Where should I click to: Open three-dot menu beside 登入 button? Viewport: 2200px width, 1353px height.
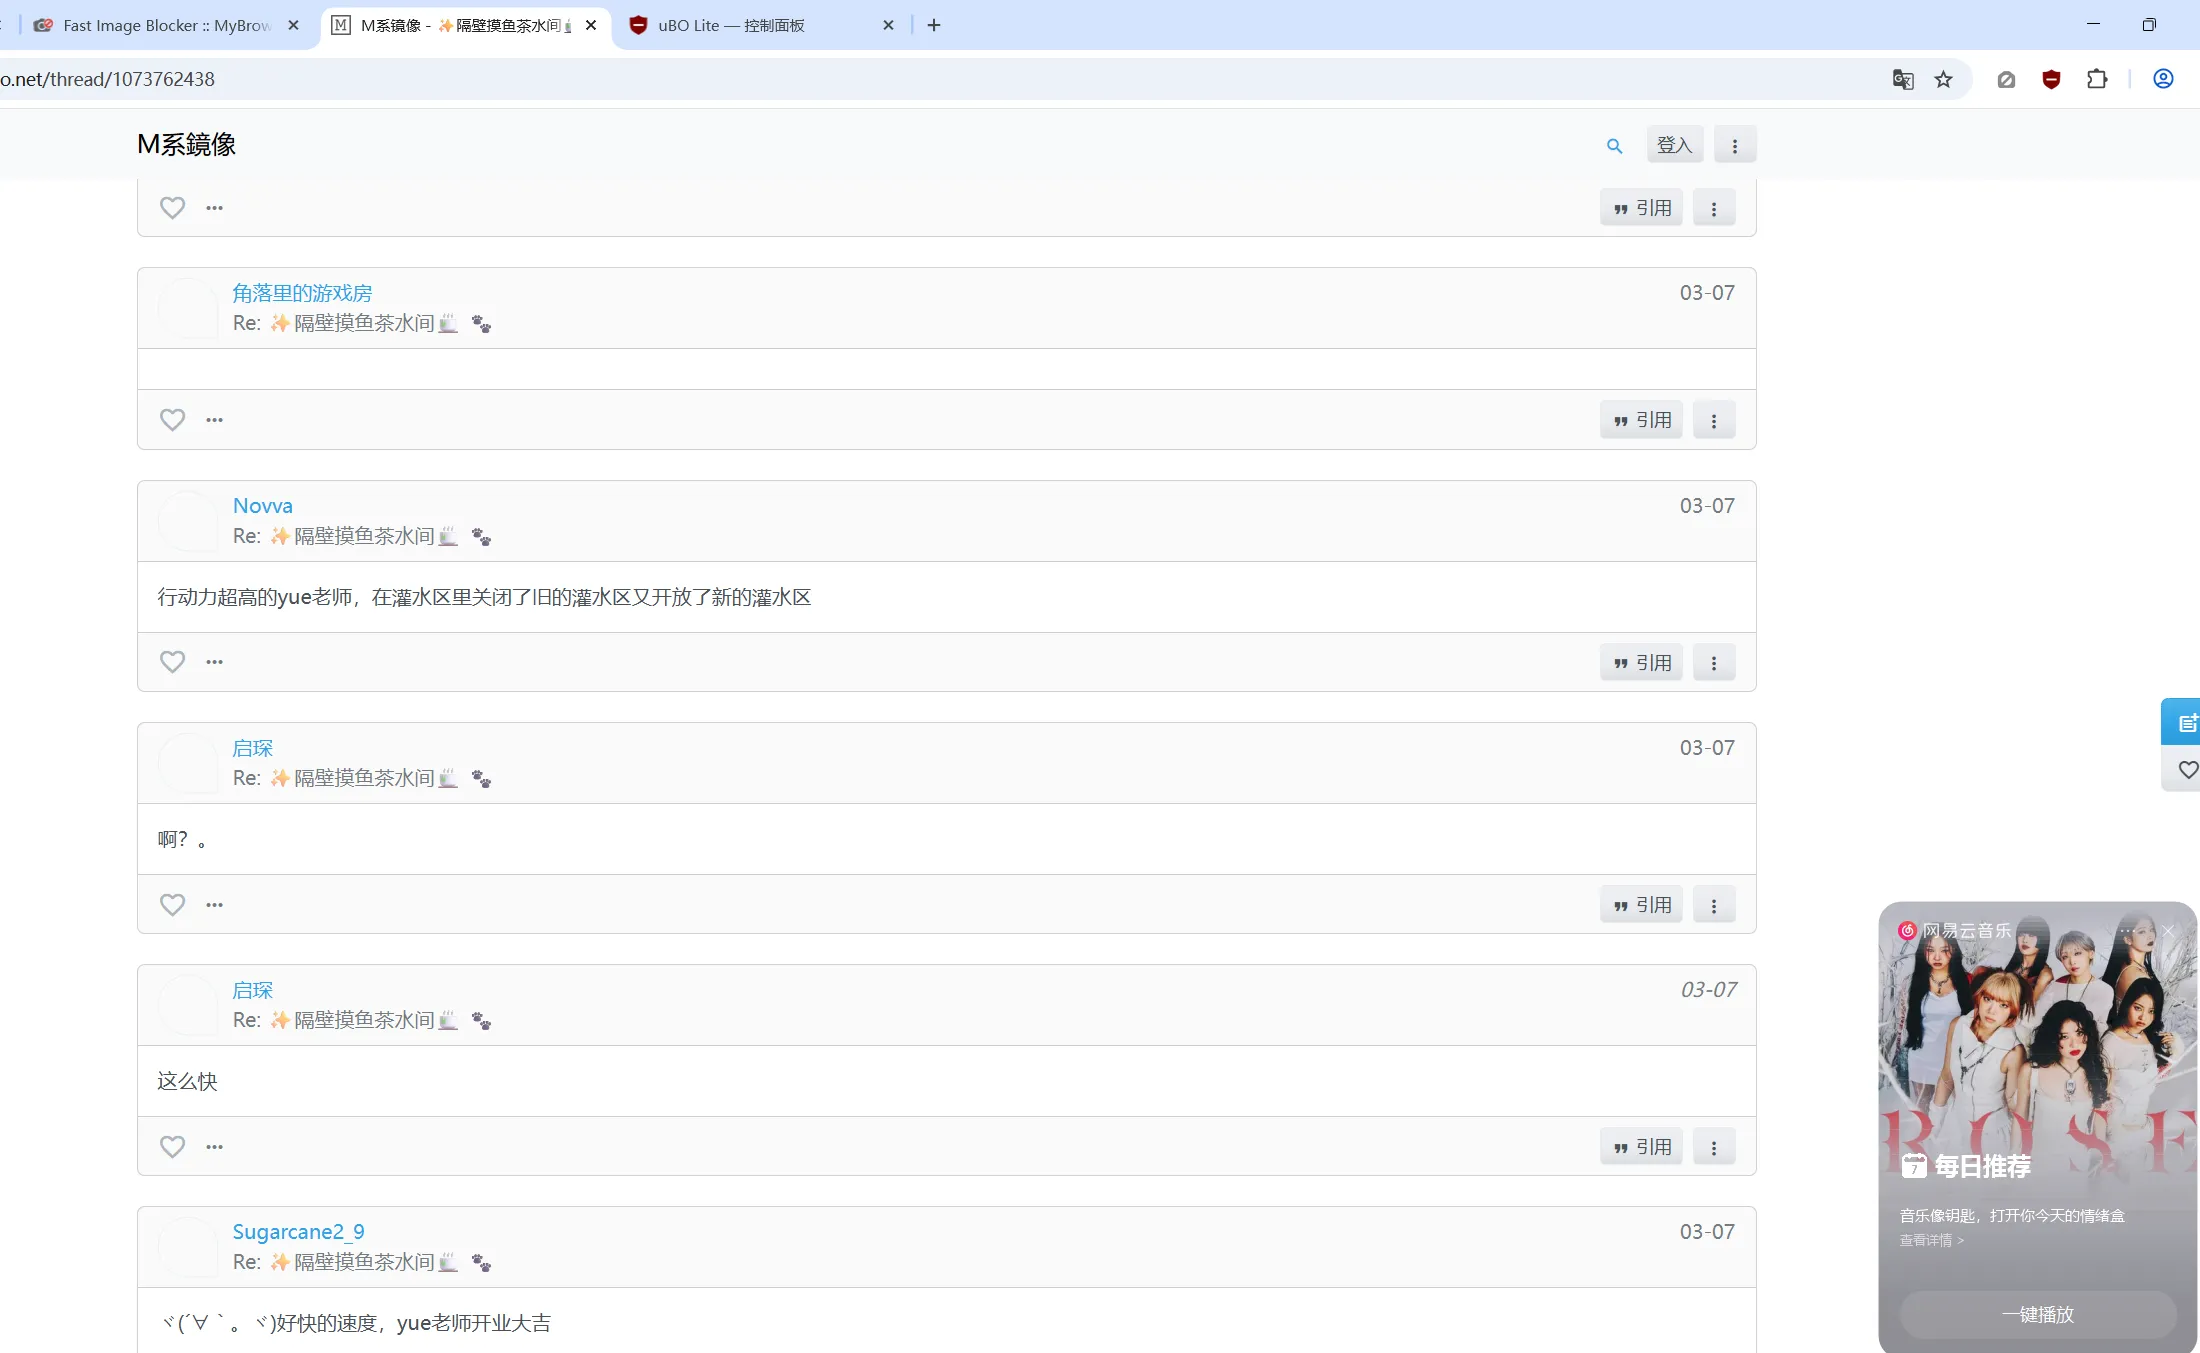(1735, 146)
